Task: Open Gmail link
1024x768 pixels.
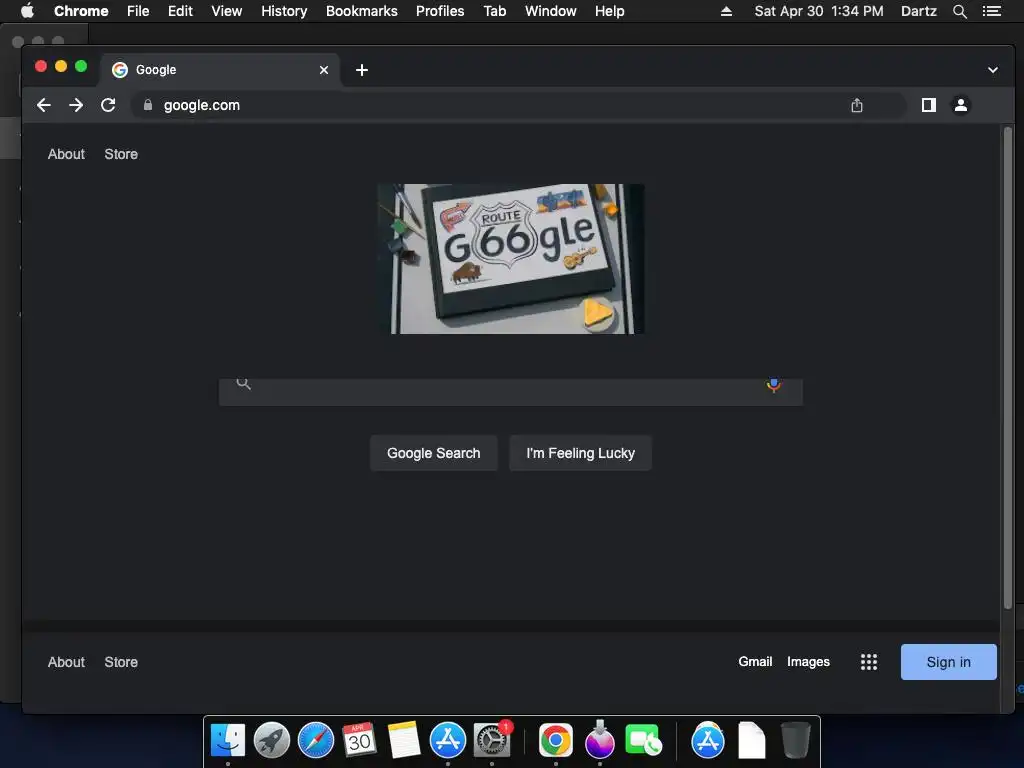Action: point(755,662)
